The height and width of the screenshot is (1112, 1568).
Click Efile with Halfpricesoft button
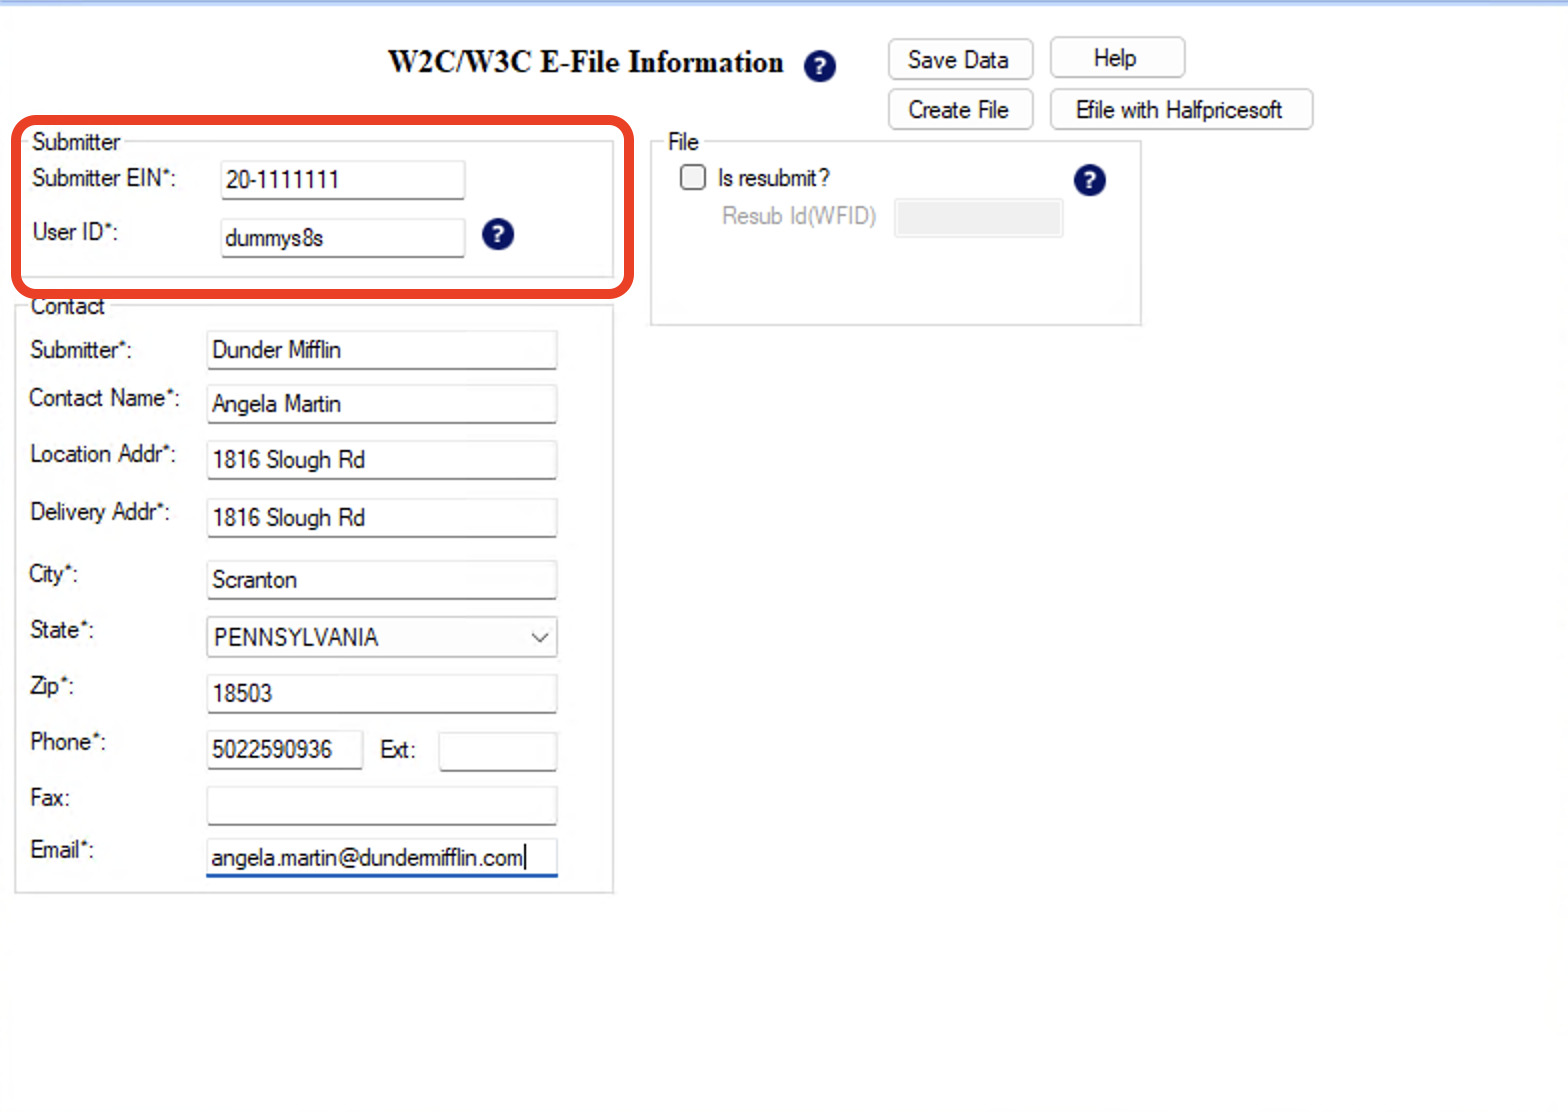click(x=1179, y=110)
